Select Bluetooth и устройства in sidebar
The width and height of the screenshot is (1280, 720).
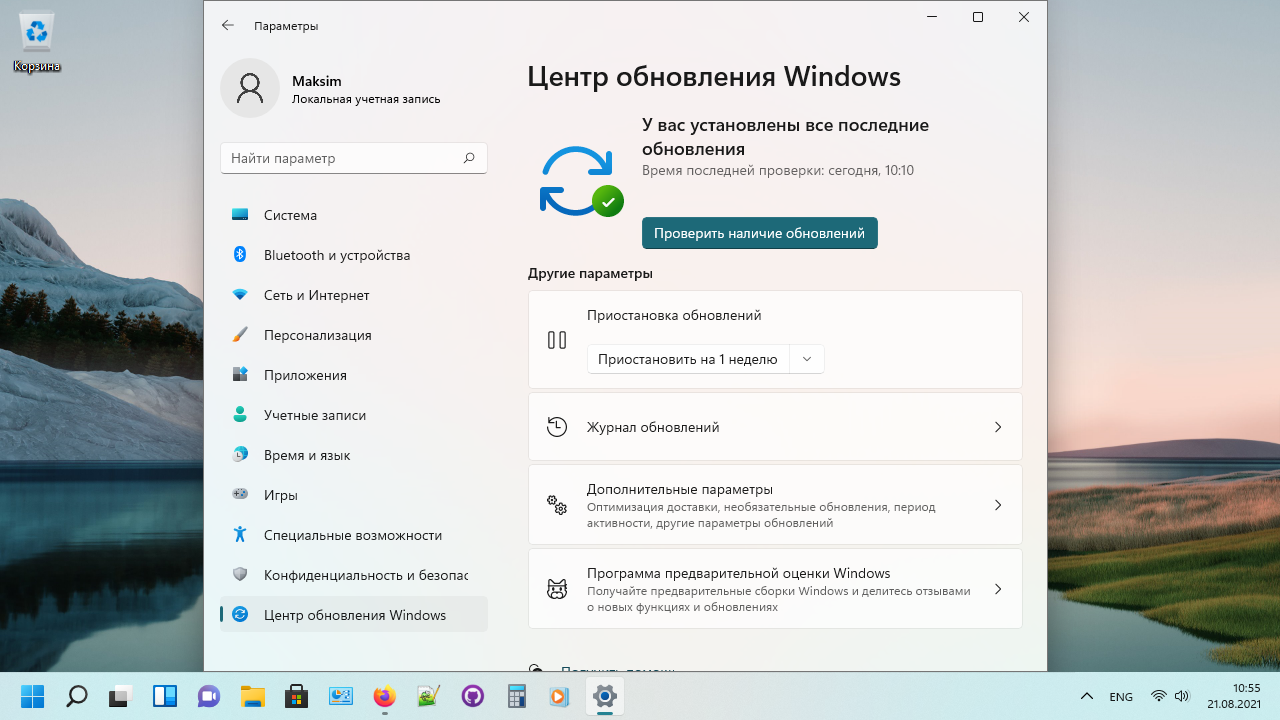pos(354,255)
